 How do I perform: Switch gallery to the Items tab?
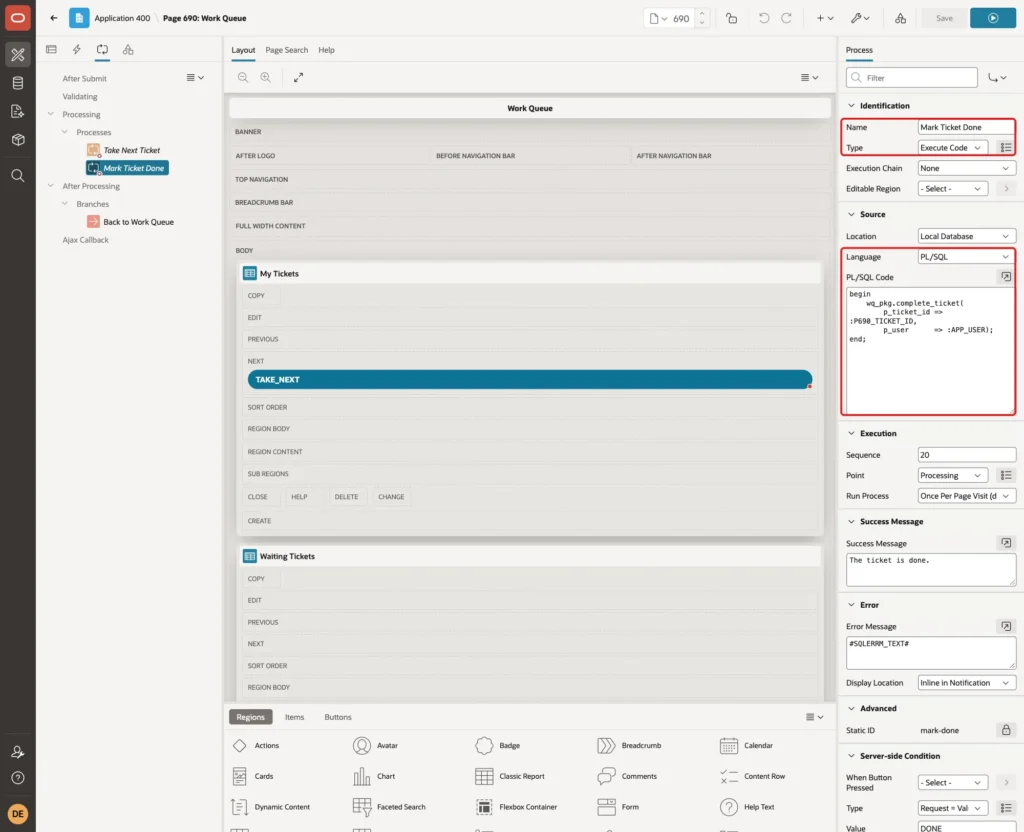(295, 717)
